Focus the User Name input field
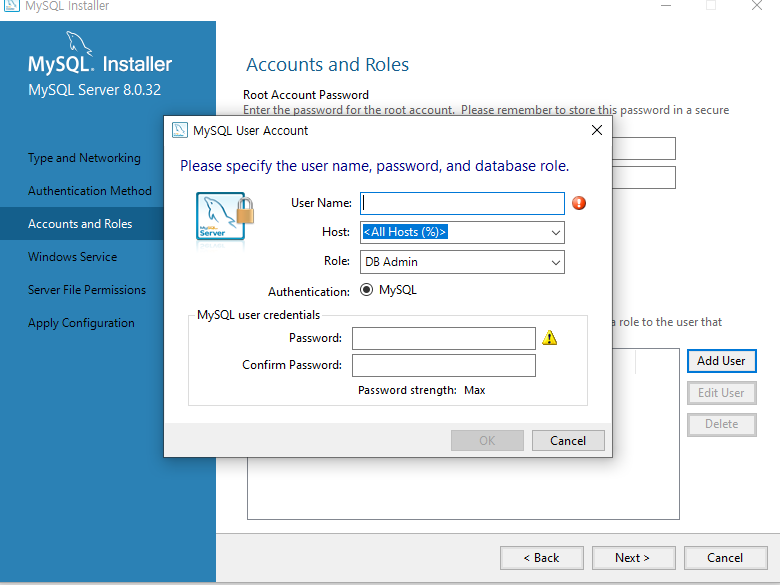This screenshot has width=780, height=585. [462, 203]
